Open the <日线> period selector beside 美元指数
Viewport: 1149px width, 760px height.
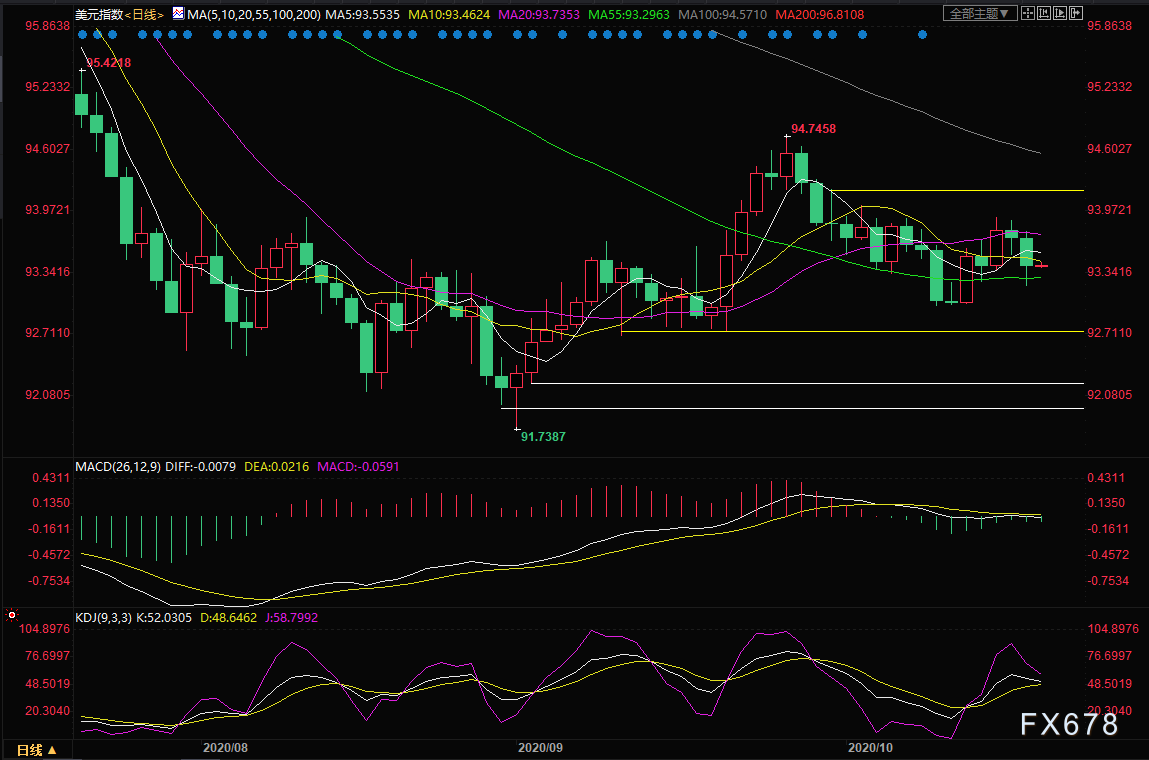[143, 13]
